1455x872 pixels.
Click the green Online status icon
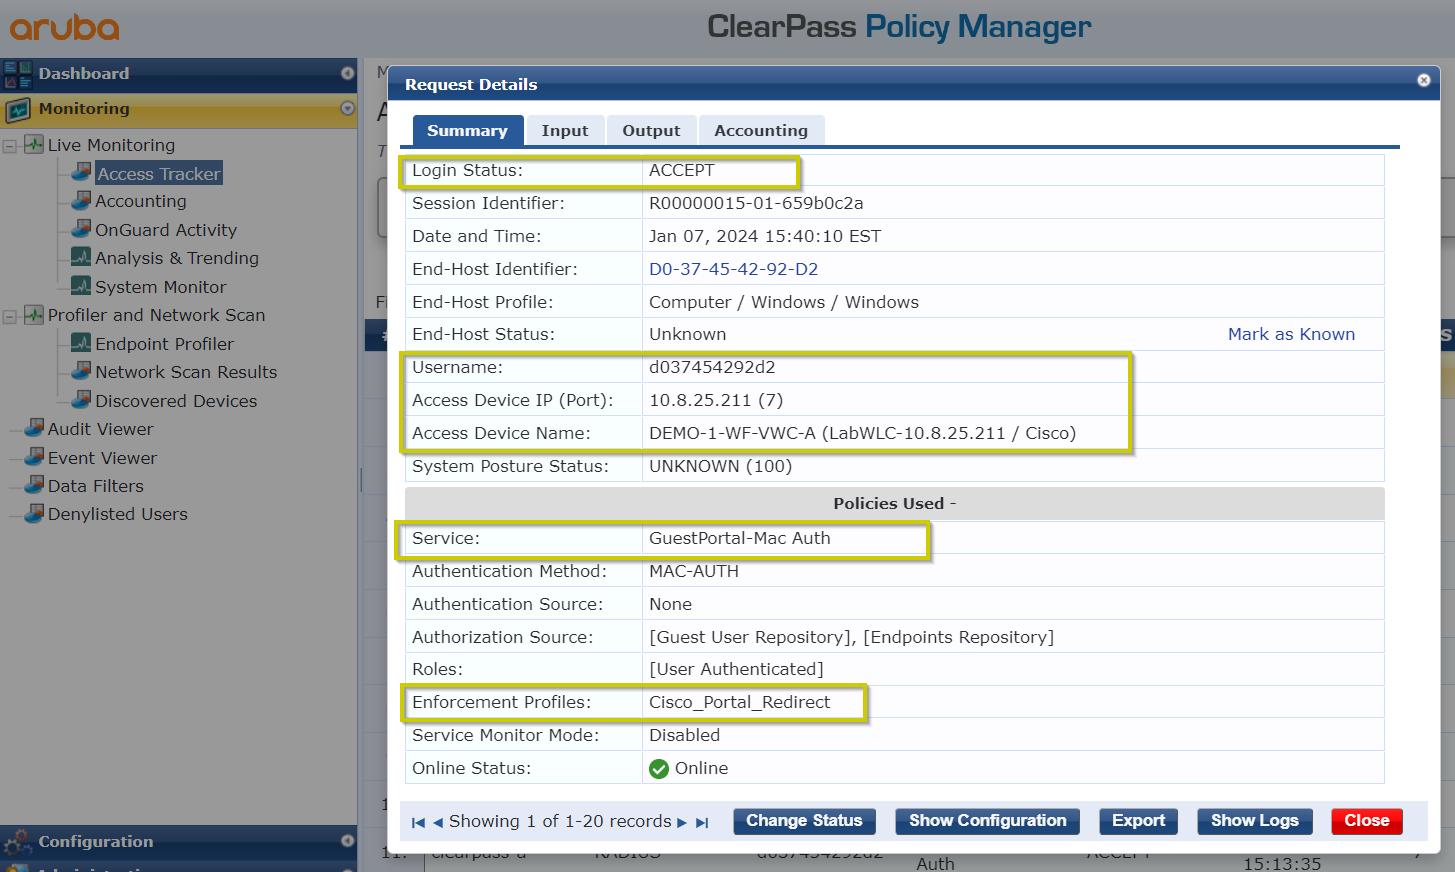659,768
